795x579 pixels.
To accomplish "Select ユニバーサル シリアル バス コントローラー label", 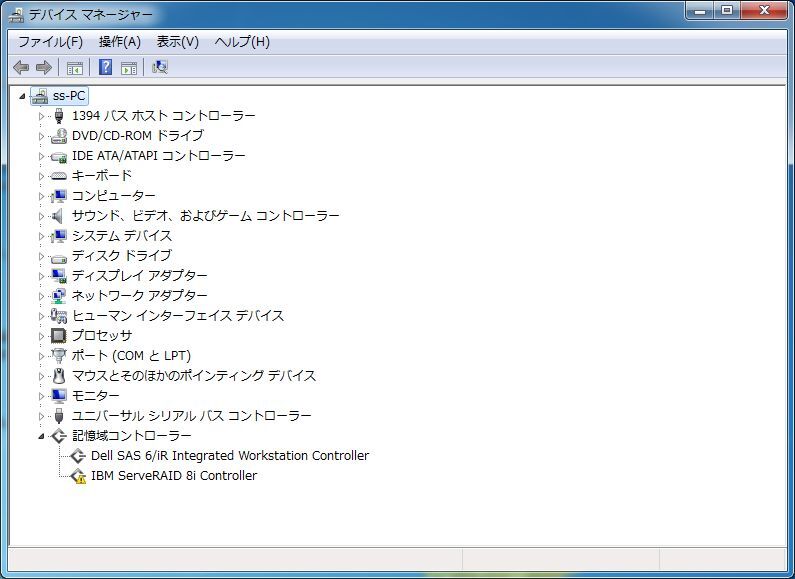I will pyautogui.click(x=191, y=416).
